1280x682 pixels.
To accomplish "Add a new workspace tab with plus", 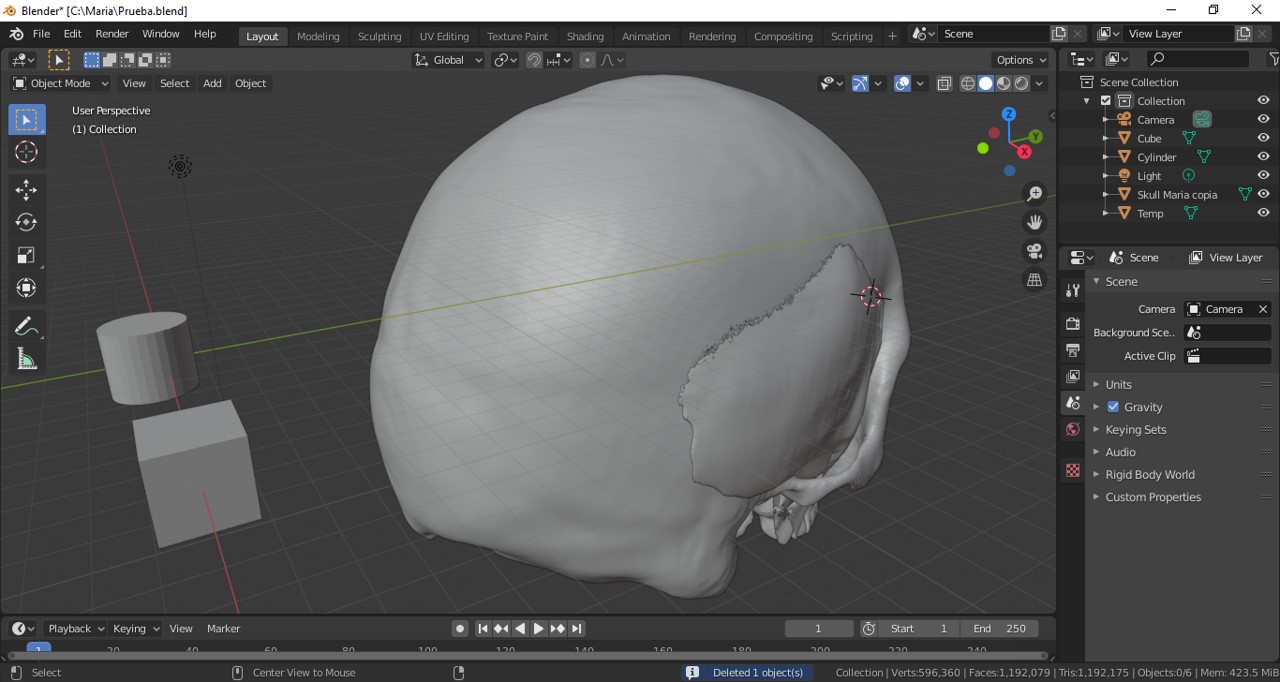I will pos(893,36).
